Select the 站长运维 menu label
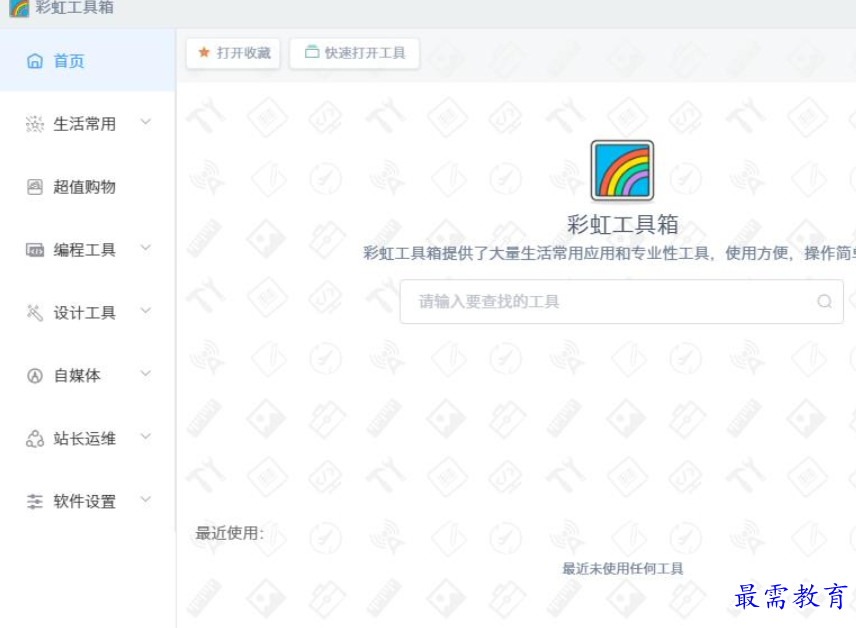The height and width of the screenshot is (628, 856). (x=85, y=439)
